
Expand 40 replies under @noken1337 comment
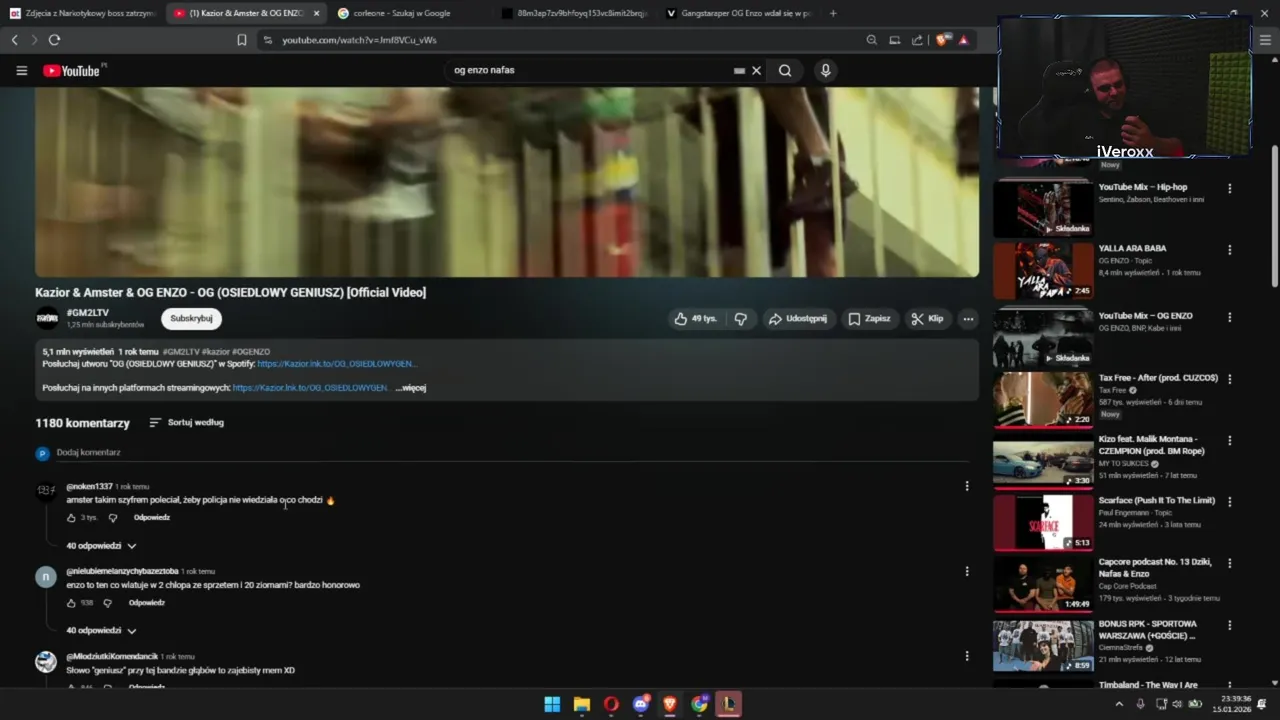pyautogui.click(x=101, y=546)
